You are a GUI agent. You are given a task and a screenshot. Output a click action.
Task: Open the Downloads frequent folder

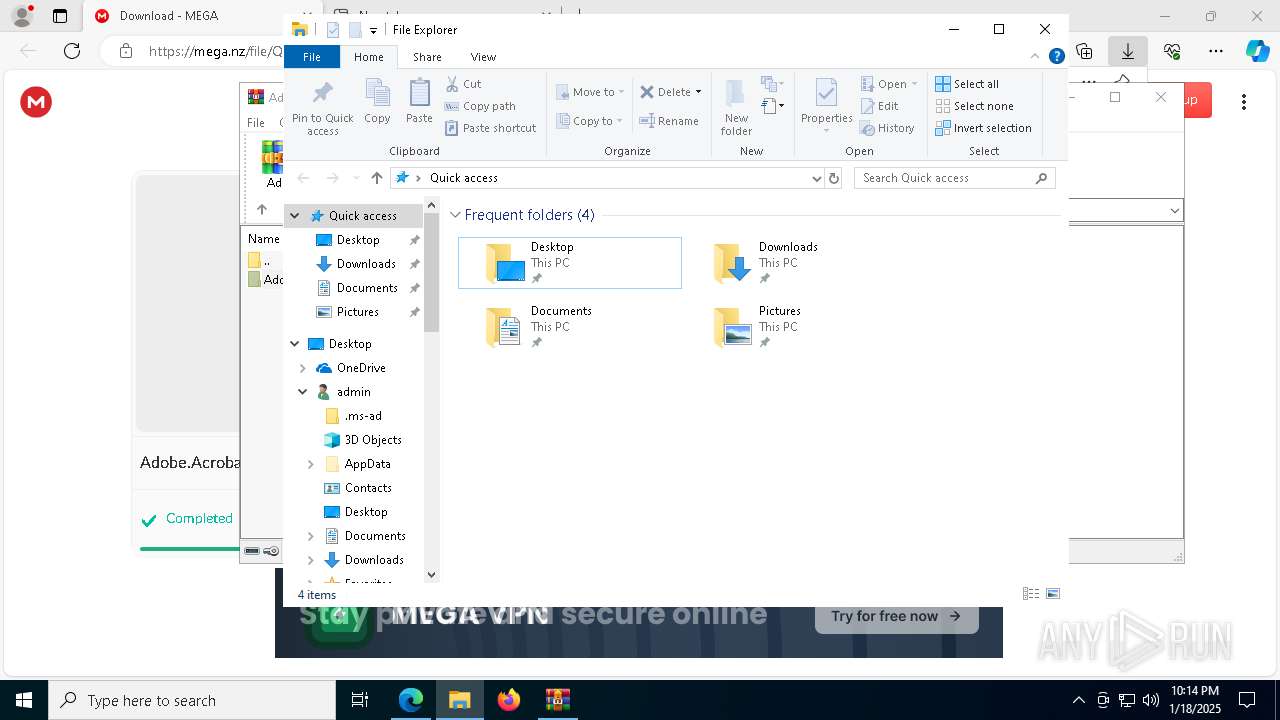(x=798, y=263)
